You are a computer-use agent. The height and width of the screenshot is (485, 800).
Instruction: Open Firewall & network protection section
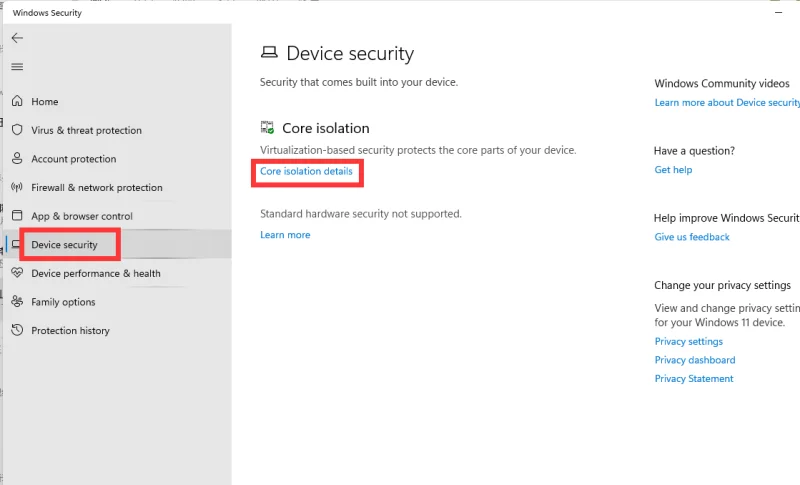pos(96,187)
